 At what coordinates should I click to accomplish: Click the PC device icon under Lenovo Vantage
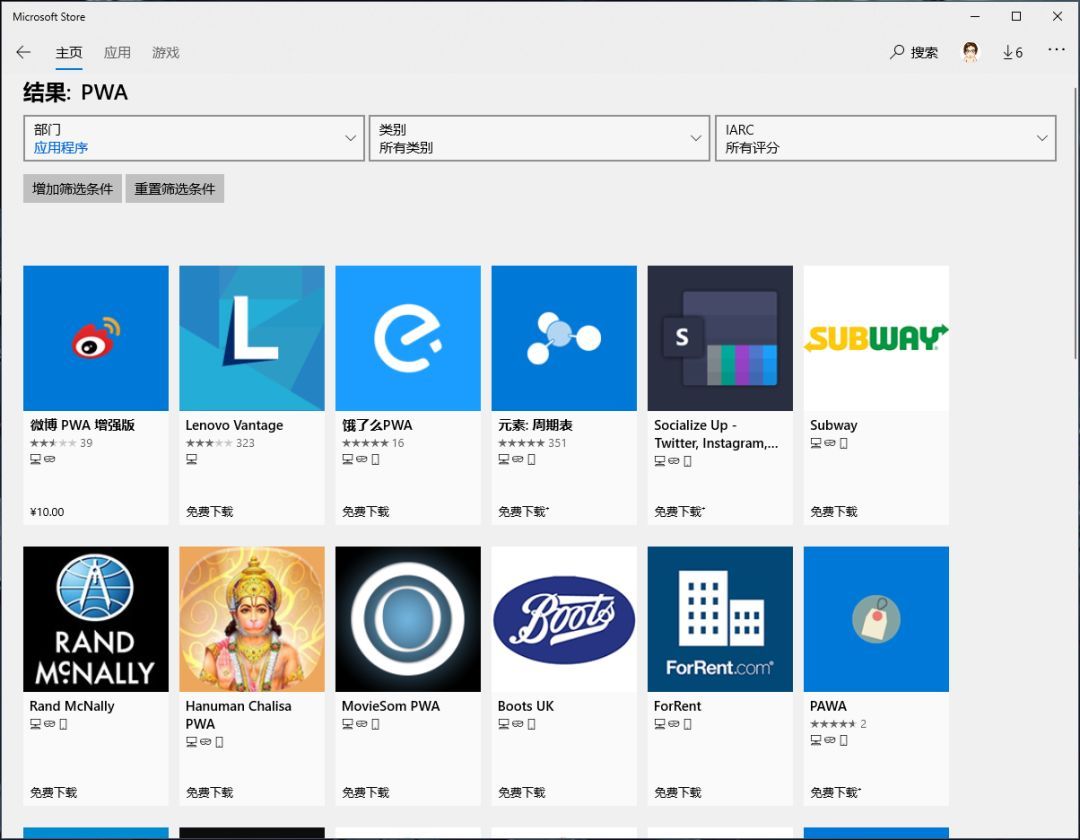(x=191, y=459)
